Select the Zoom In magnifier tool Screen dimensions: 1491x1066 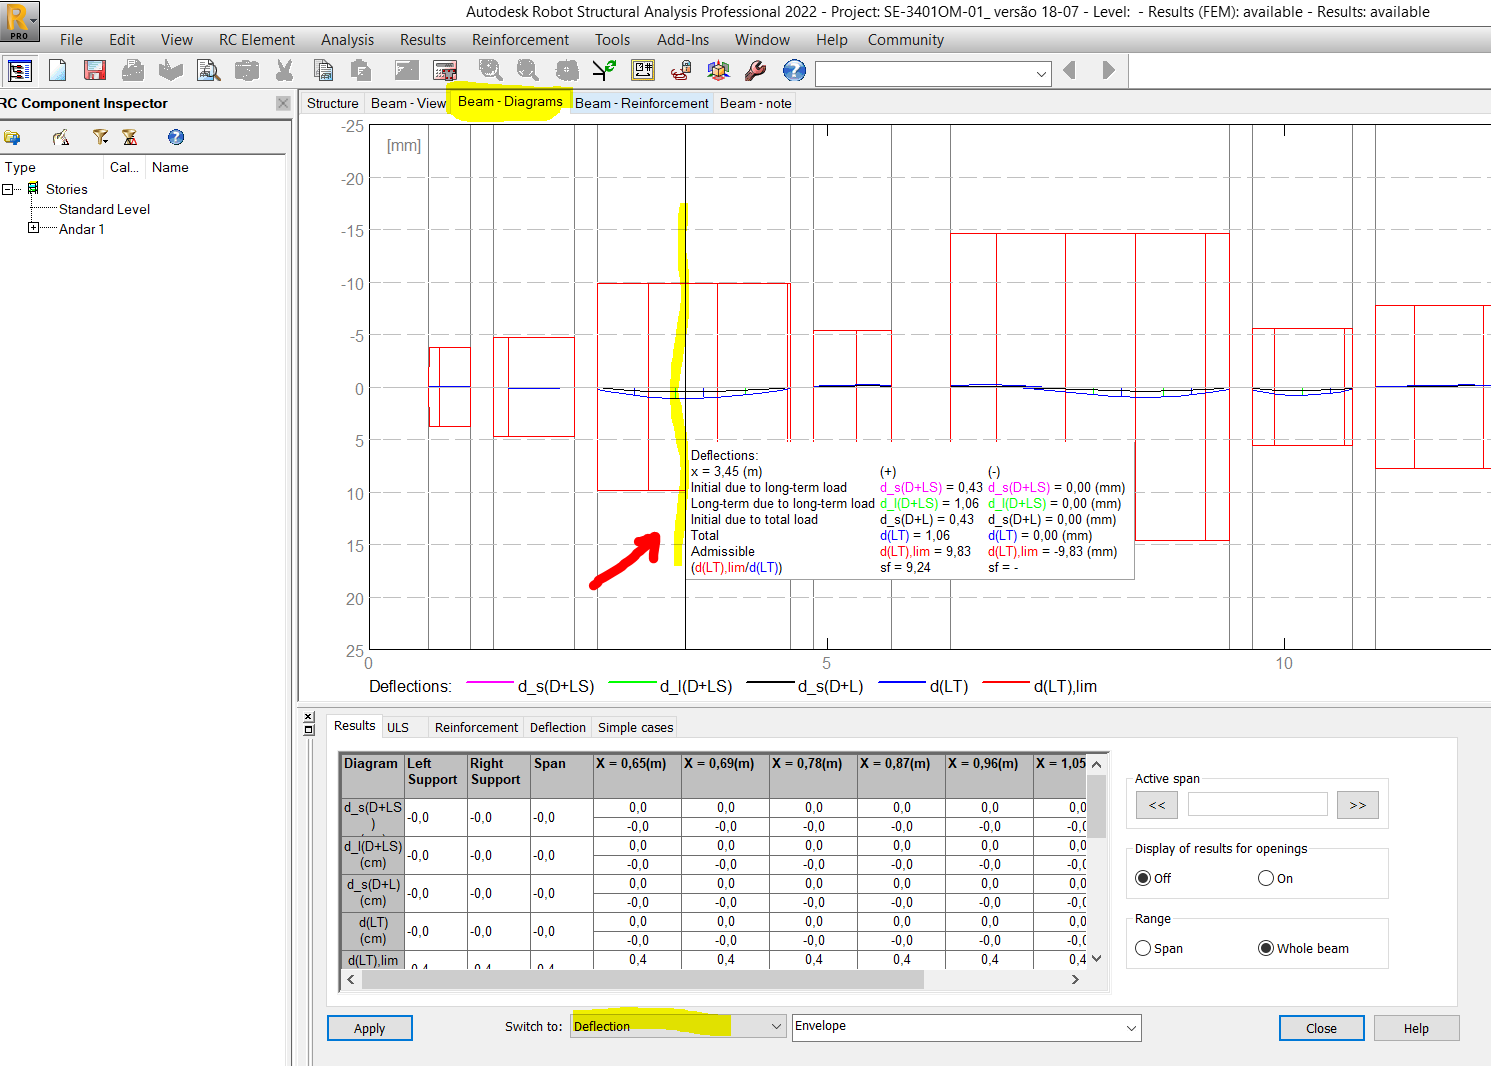(x=490, y=71)
